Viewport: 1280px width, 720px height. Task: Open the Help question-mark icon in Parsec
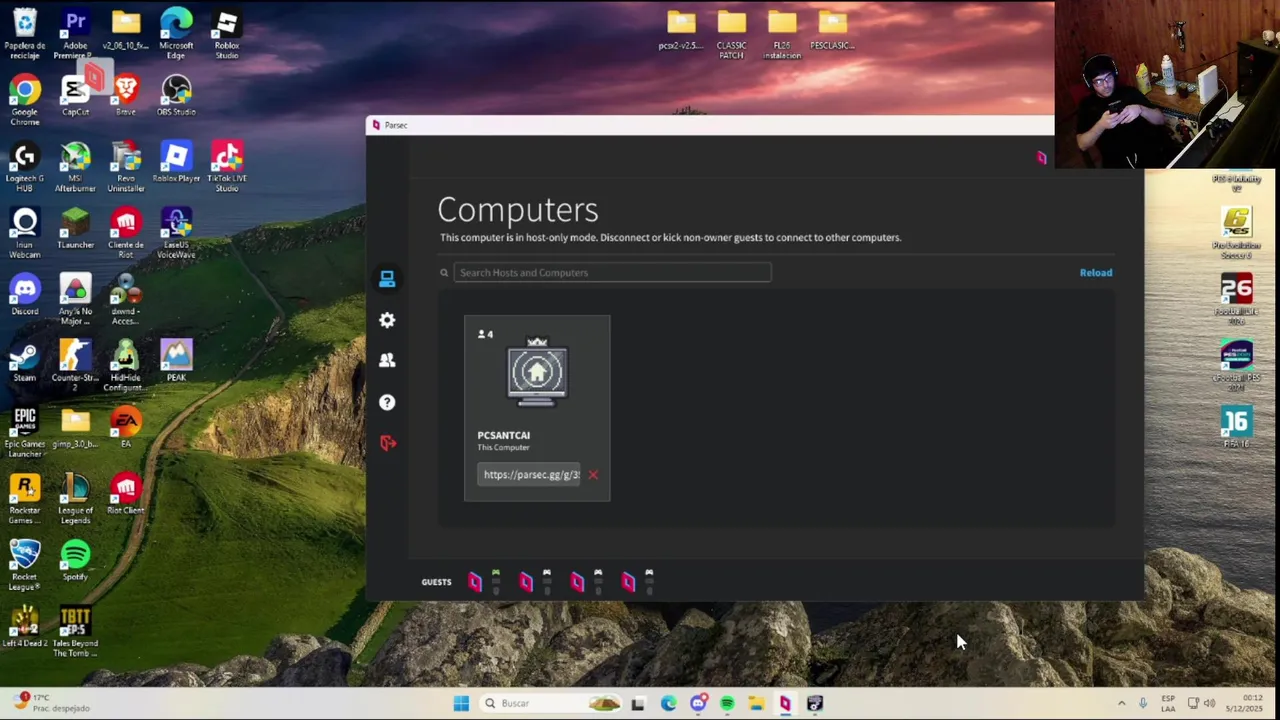387,402
